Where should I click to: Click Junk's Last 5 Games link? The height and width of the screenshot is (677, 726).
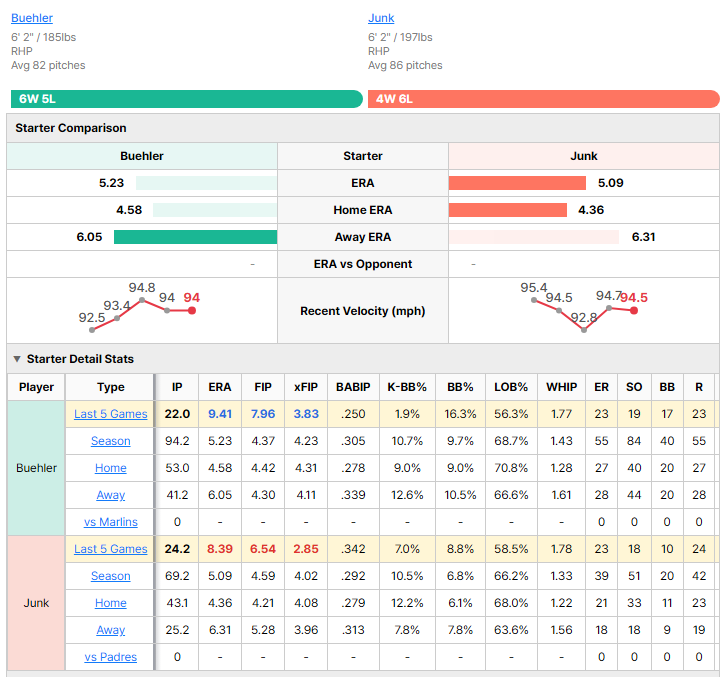click(111, 549)
